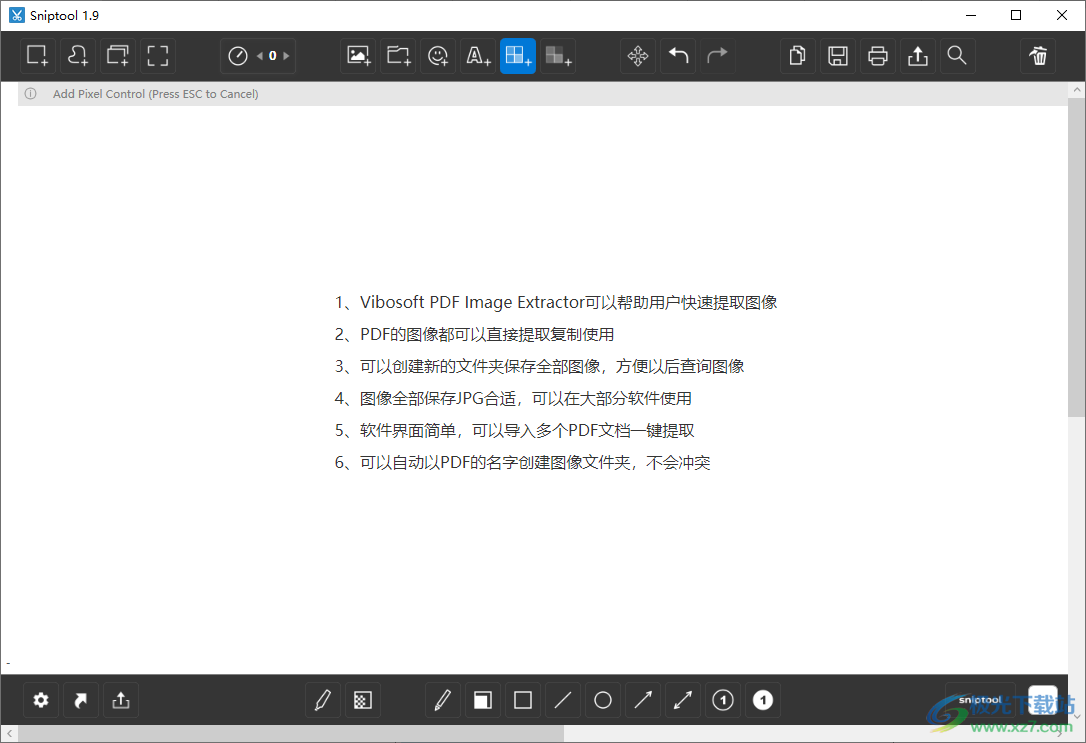Select the freeform snip tool

pos(77,56)
